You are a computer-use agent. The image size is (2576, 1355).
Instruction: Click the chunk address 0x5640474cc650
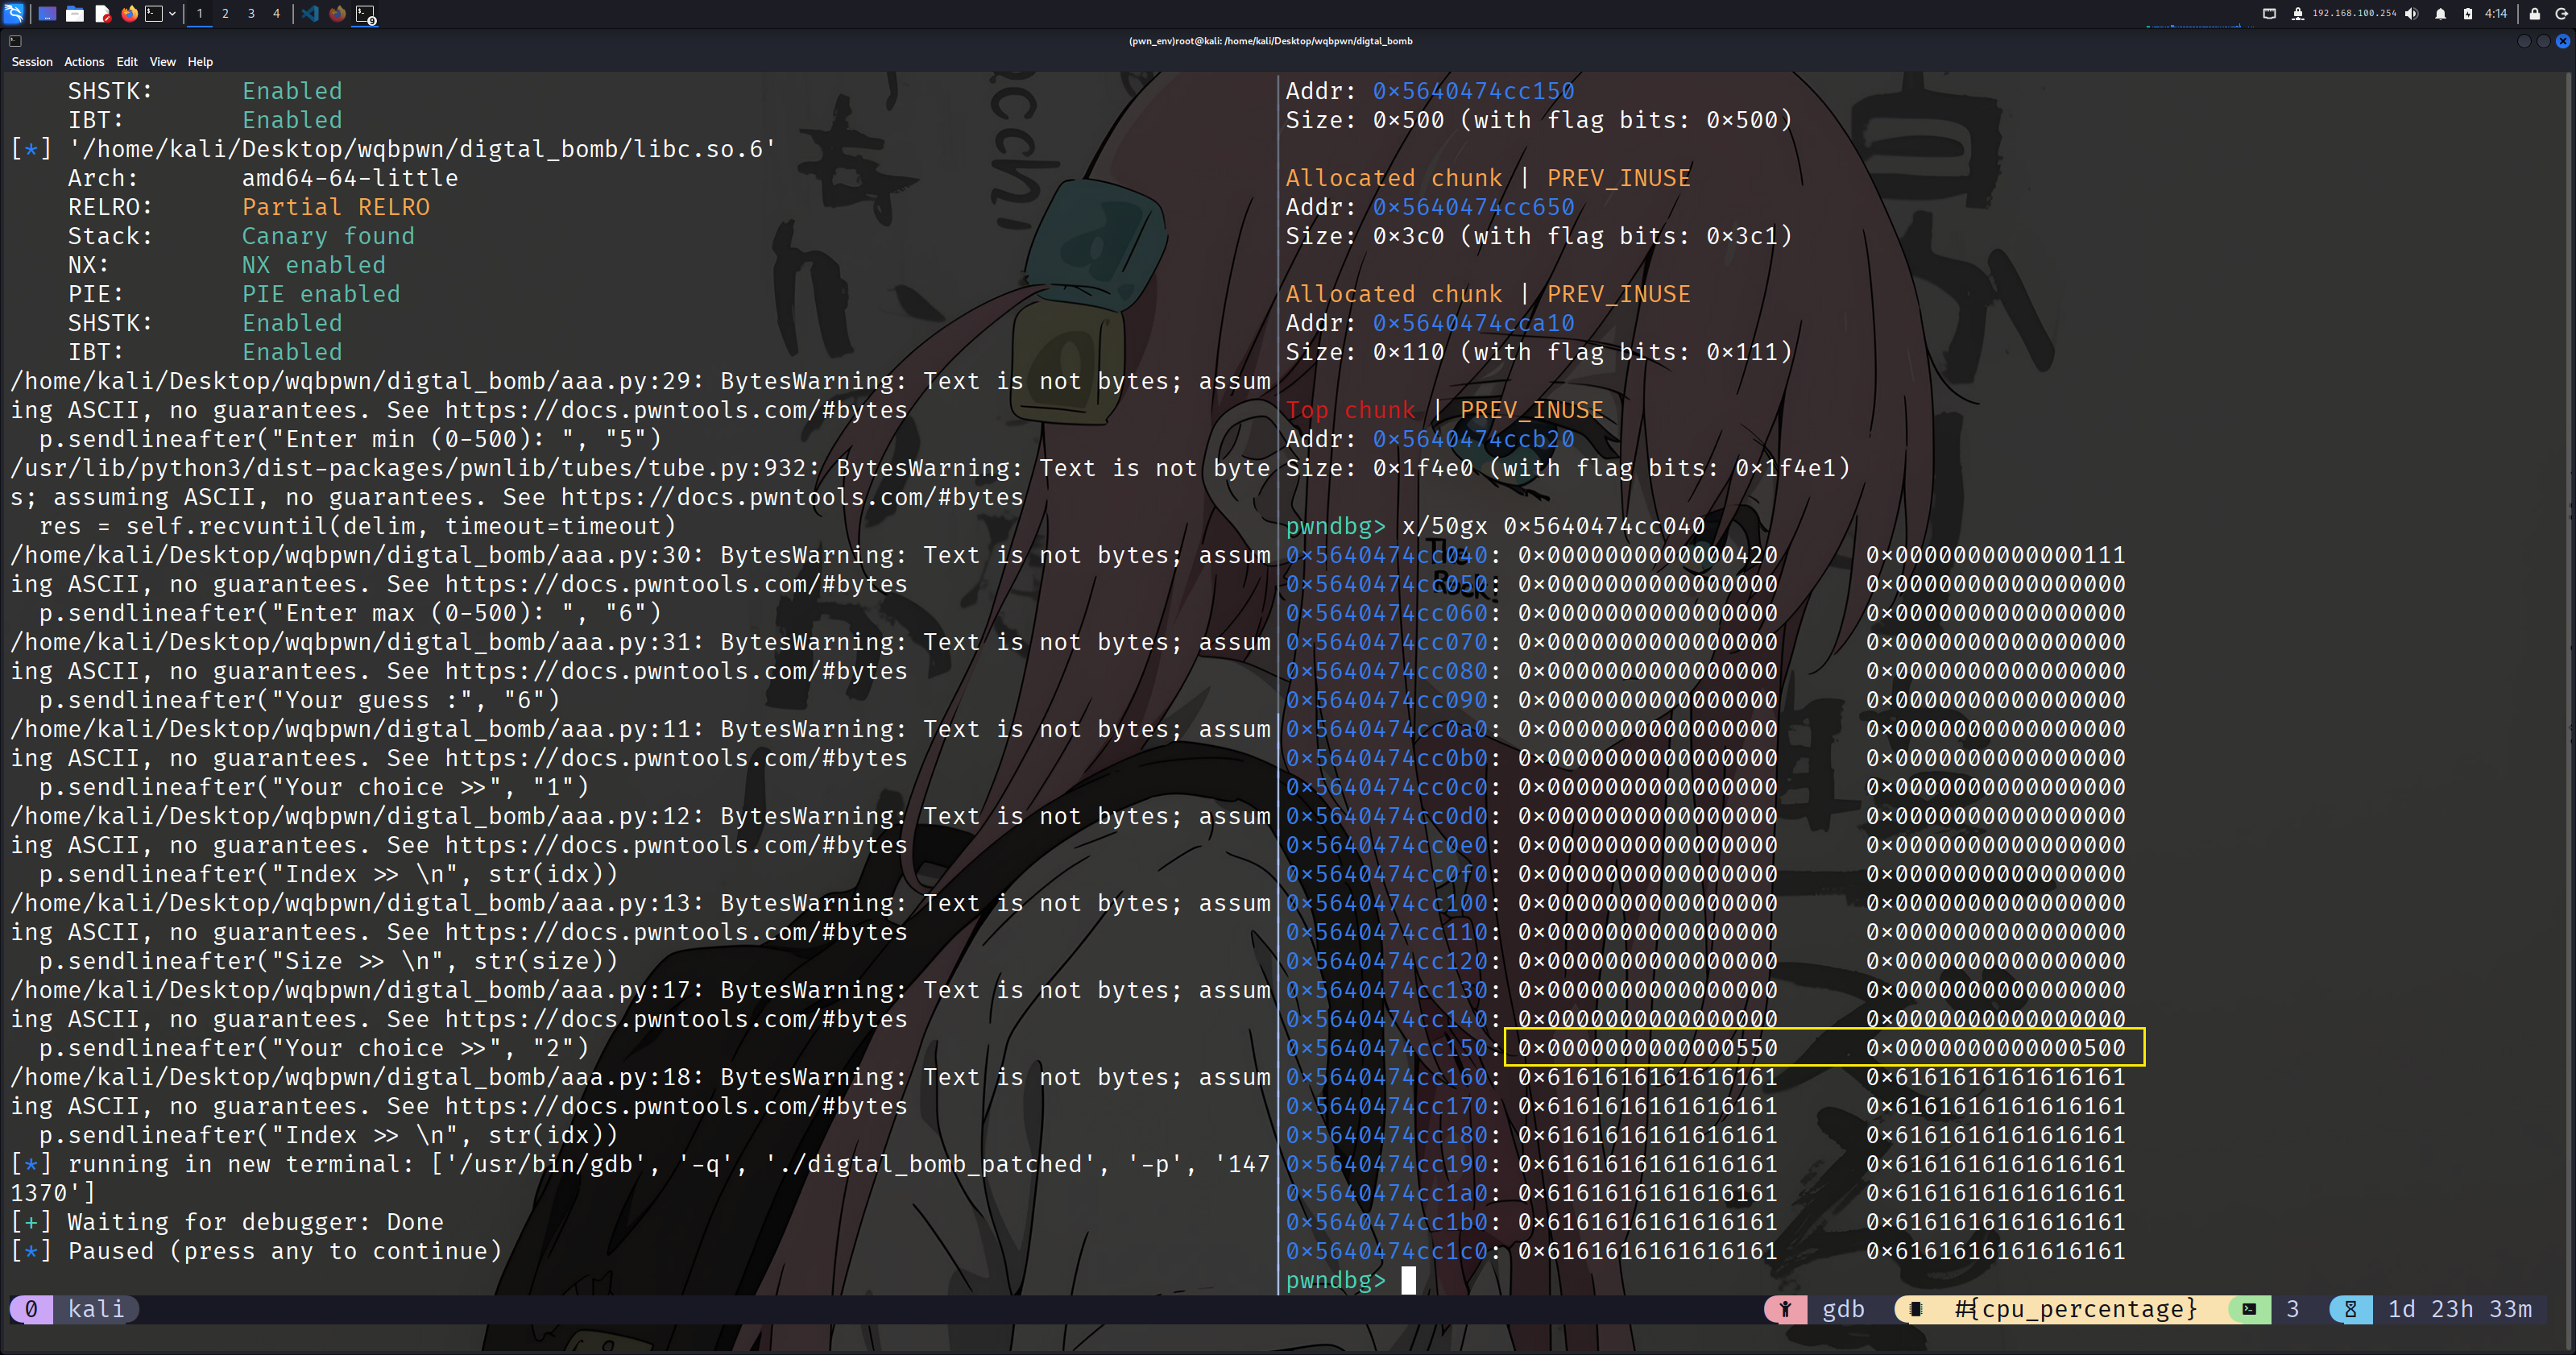[x=1473, y=207]
